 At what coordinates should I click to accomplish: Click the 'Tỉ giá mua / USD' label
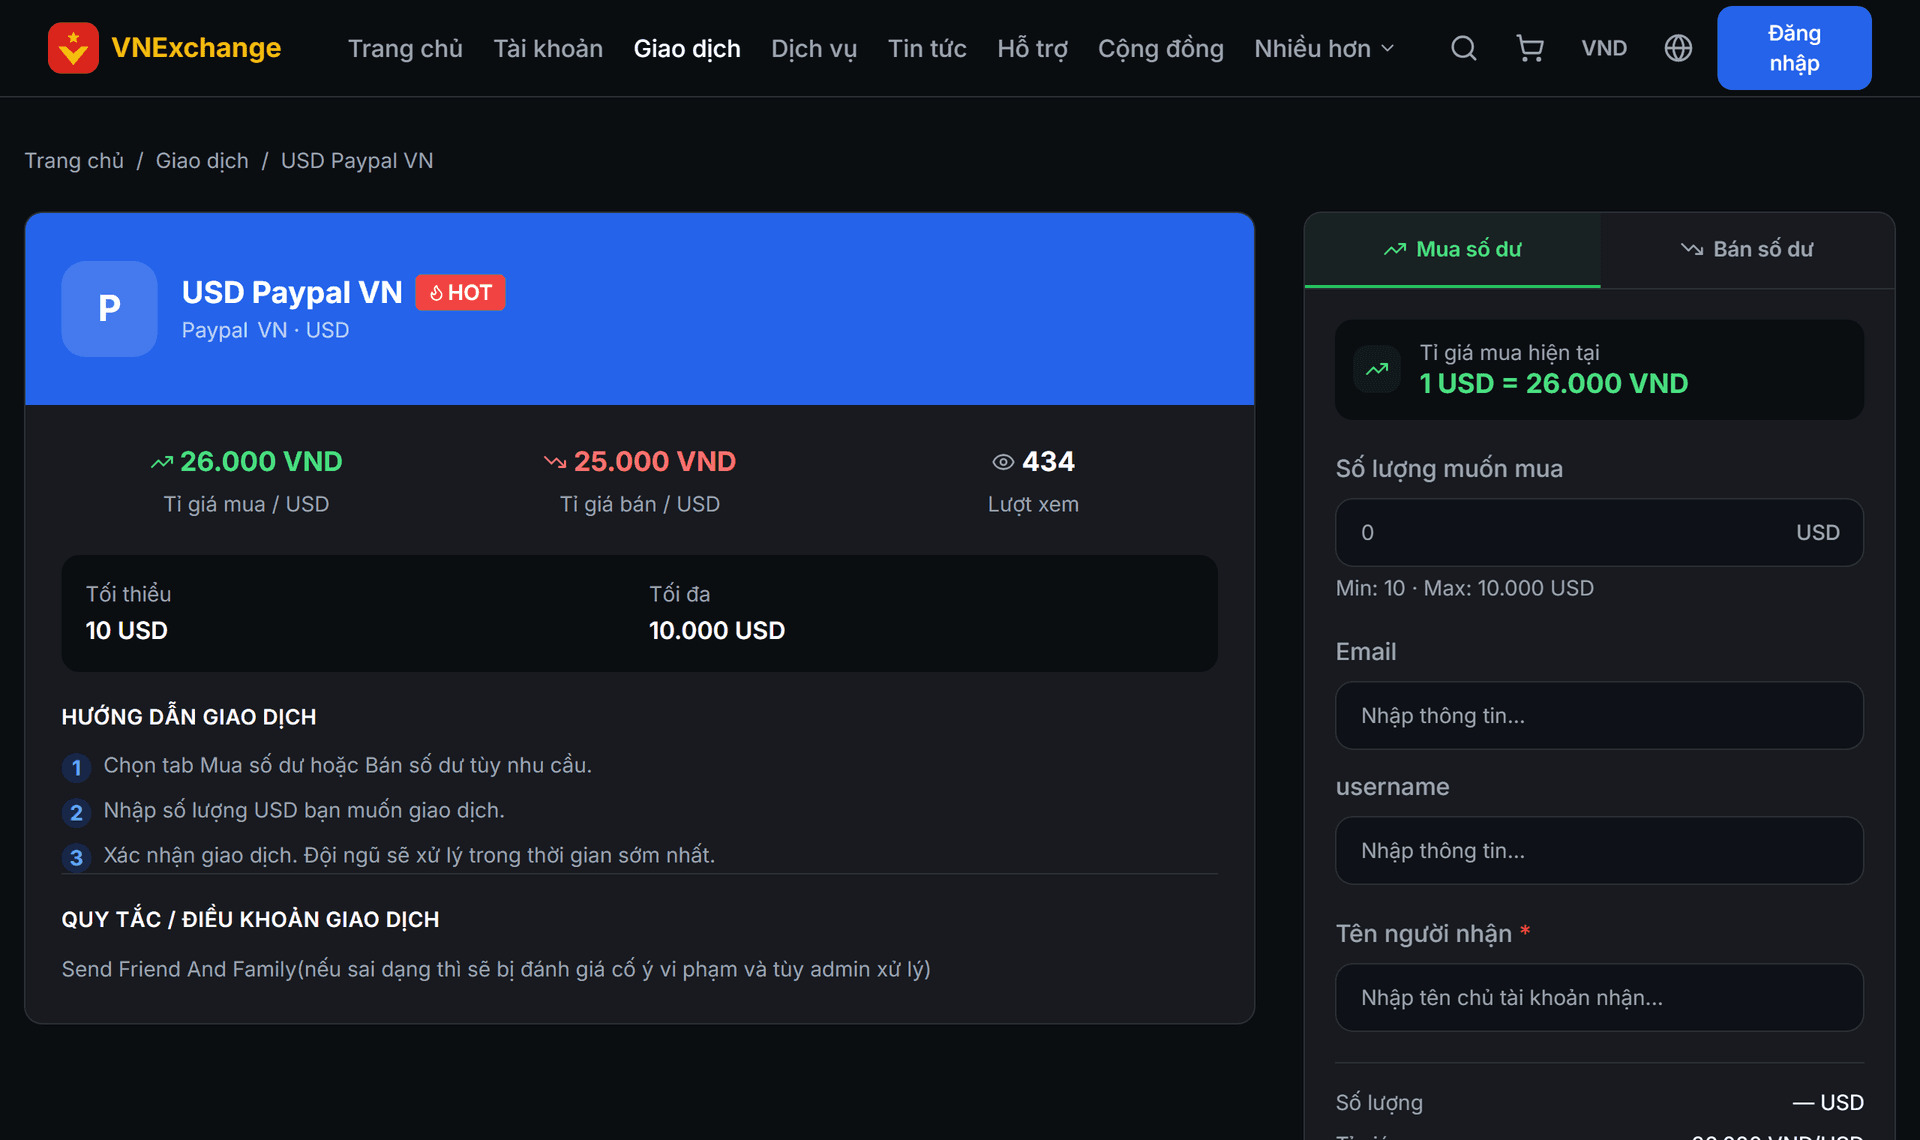(246, 505)
